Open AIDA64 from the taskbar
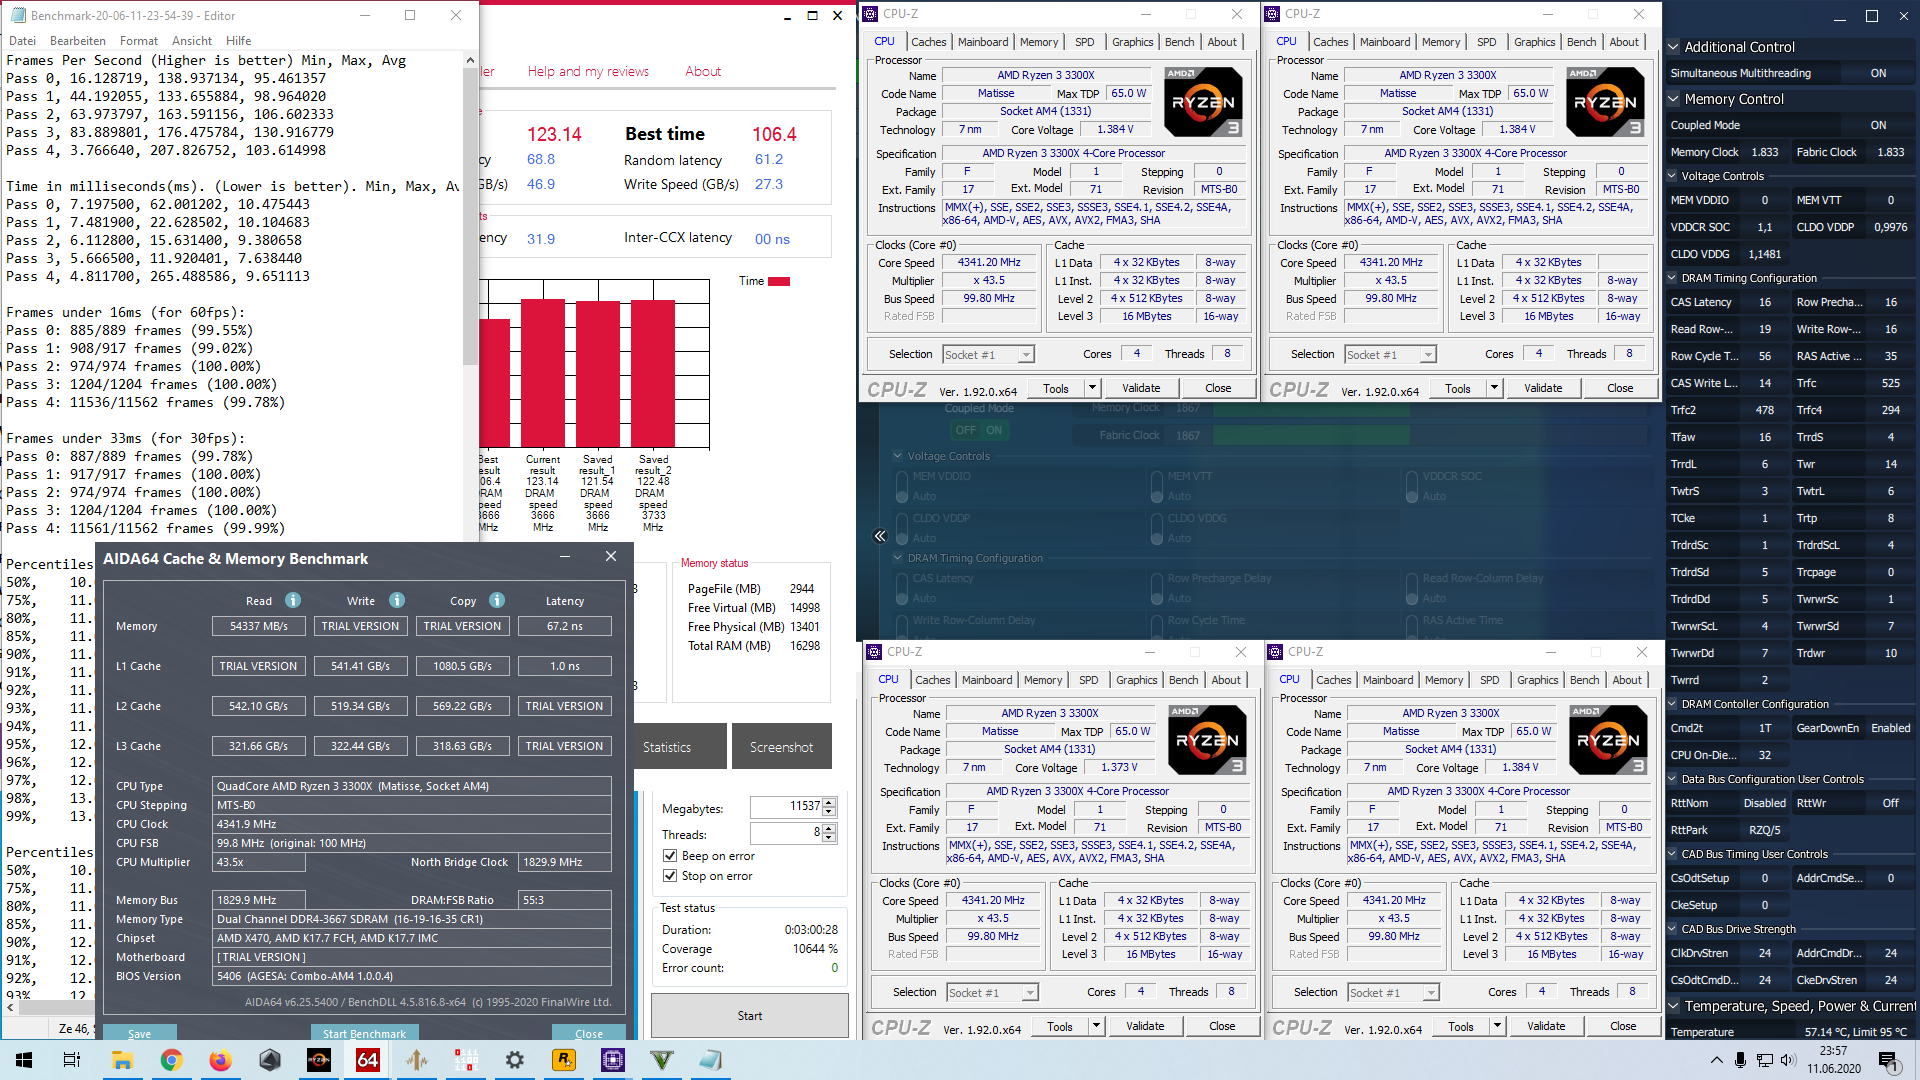The image size is (1920, 1080). (368, 1060)
